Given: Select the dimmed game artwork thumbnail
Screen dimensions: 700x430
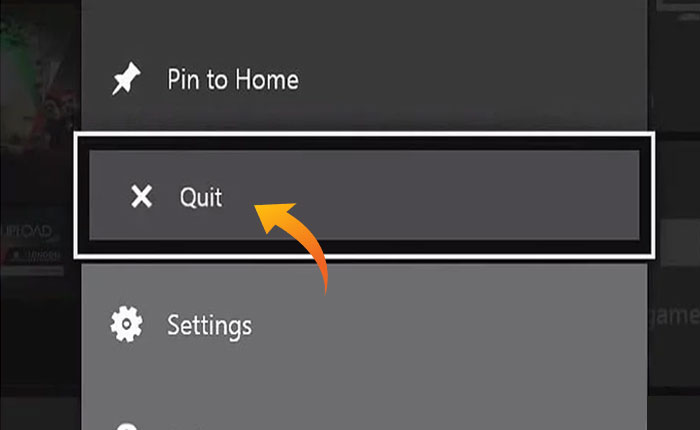Looking at the screenshot, I should tap(38, 98).
